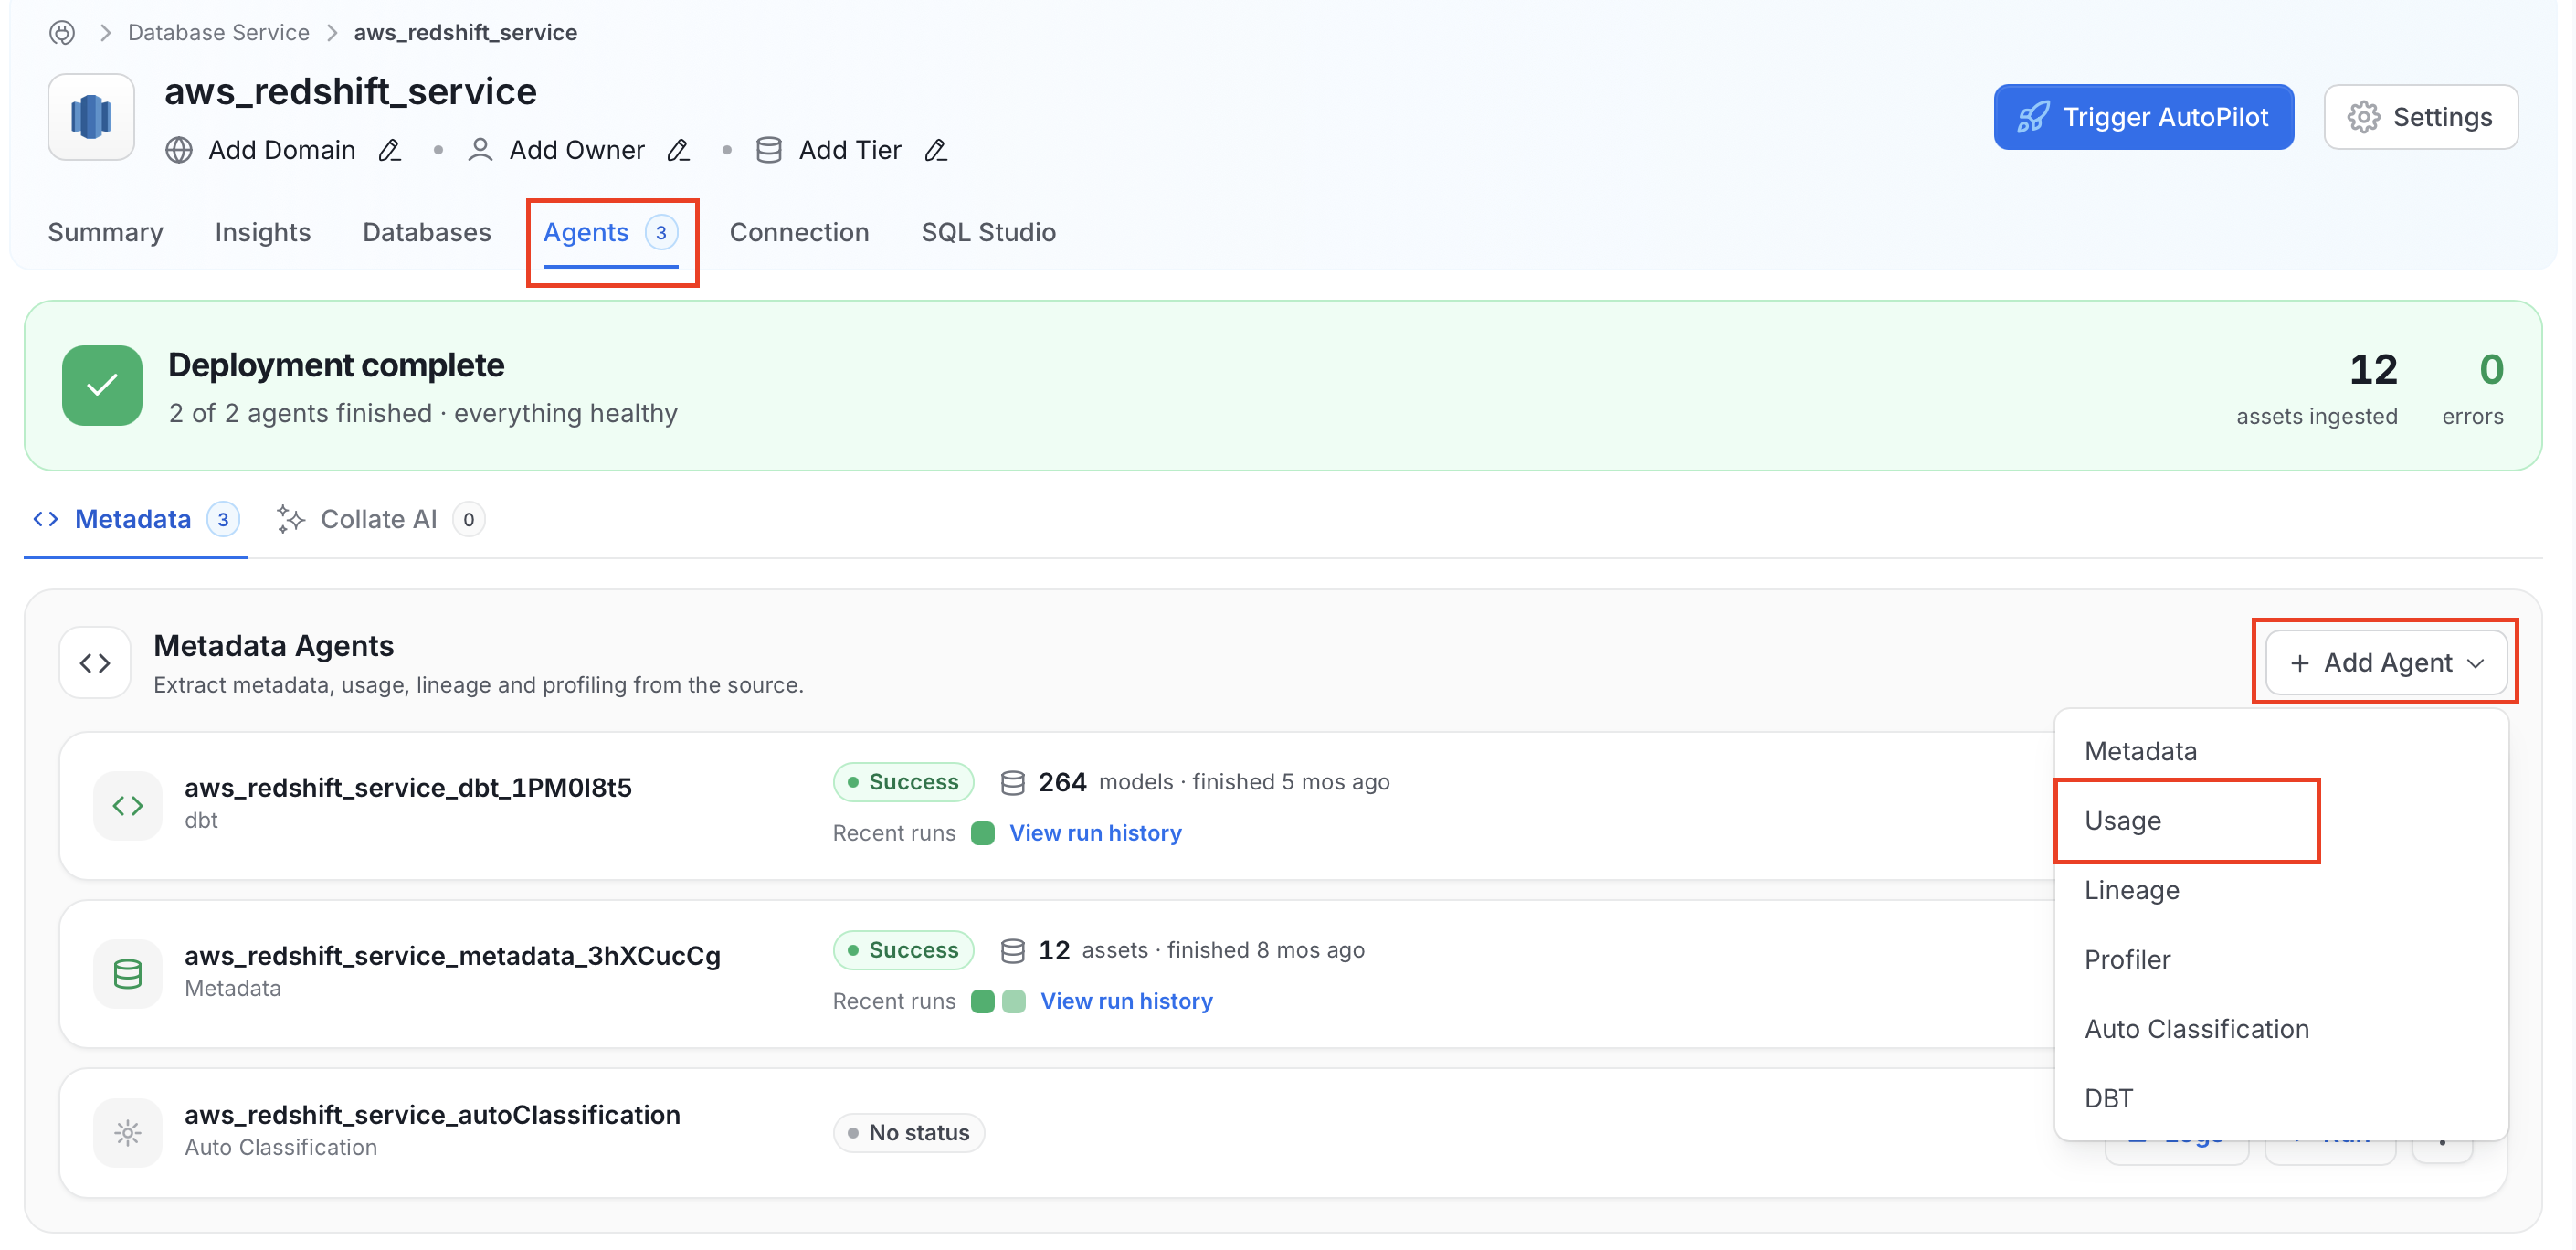This screenshot has height=1250, width=2576.
Task: Click the aws_redshift_service_metadata_3hXCucCg agent name
Action: coord(452,955)
